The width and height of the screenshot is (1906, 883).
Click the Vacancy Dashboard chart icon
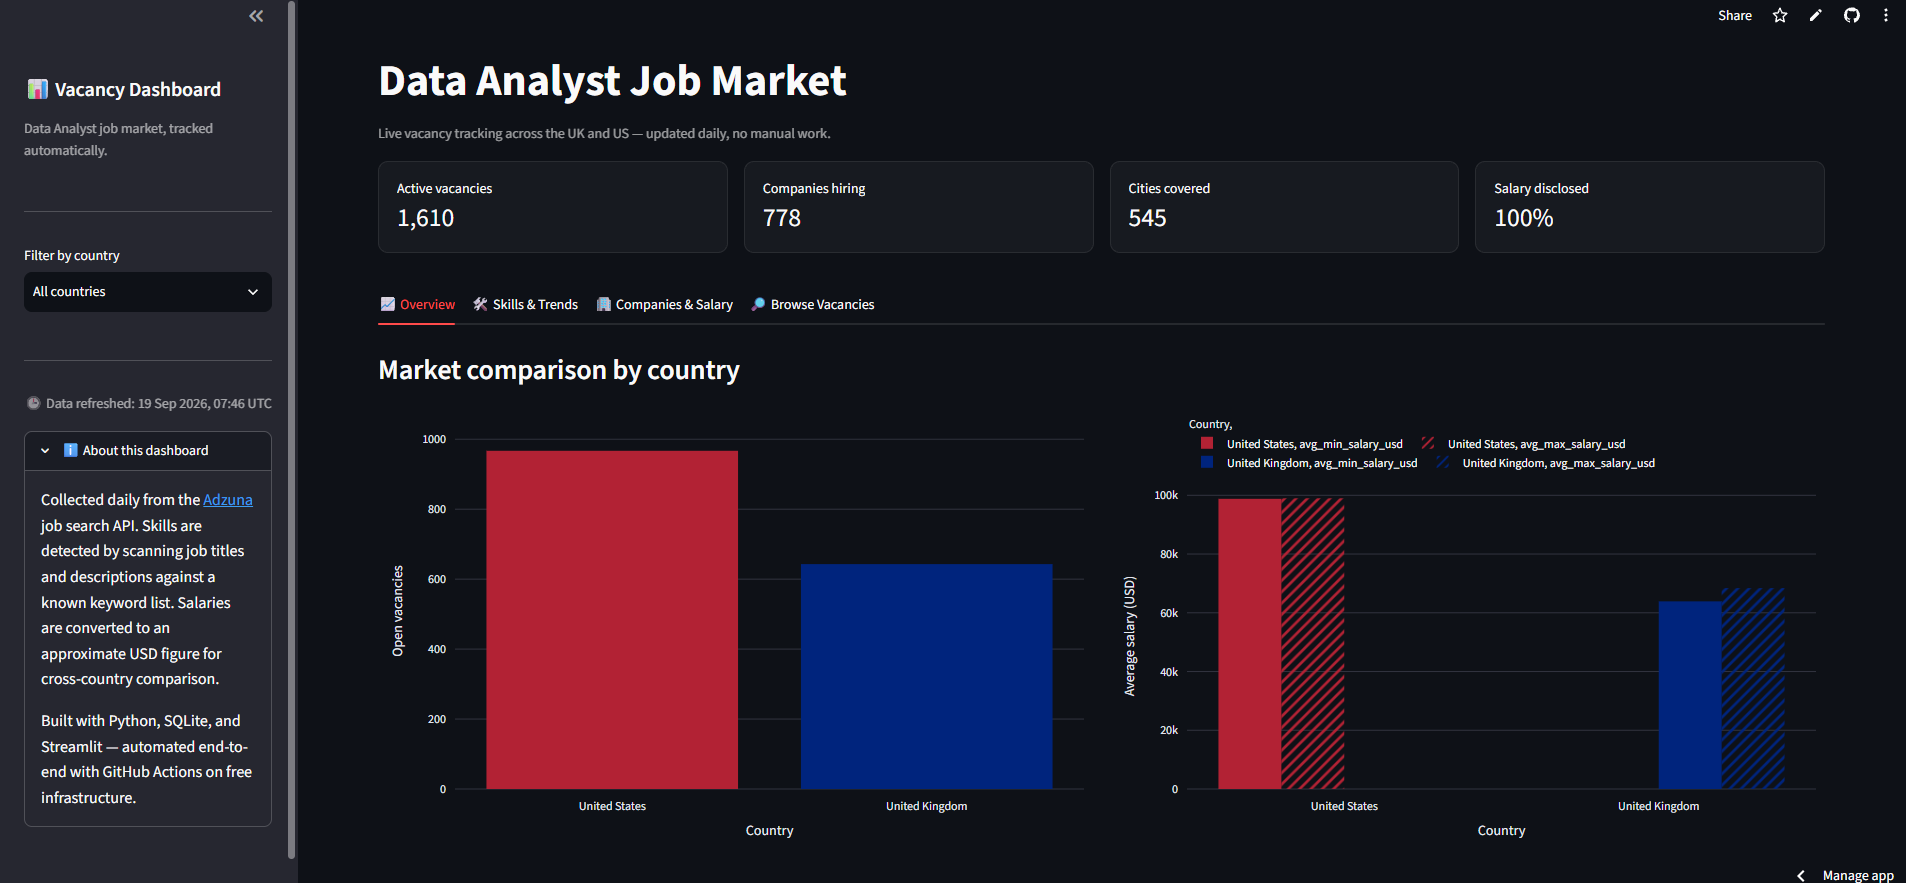37,89
